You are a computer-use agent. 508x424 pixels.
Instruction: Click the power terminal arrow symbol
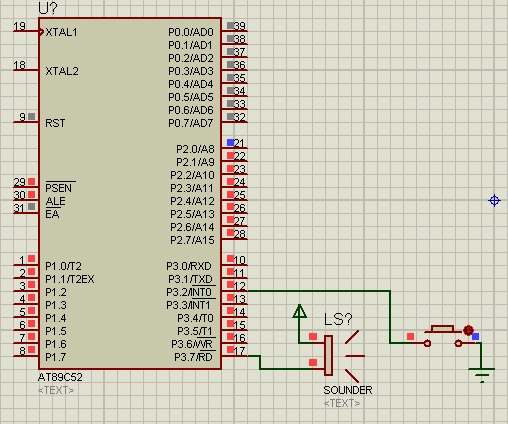299,311
